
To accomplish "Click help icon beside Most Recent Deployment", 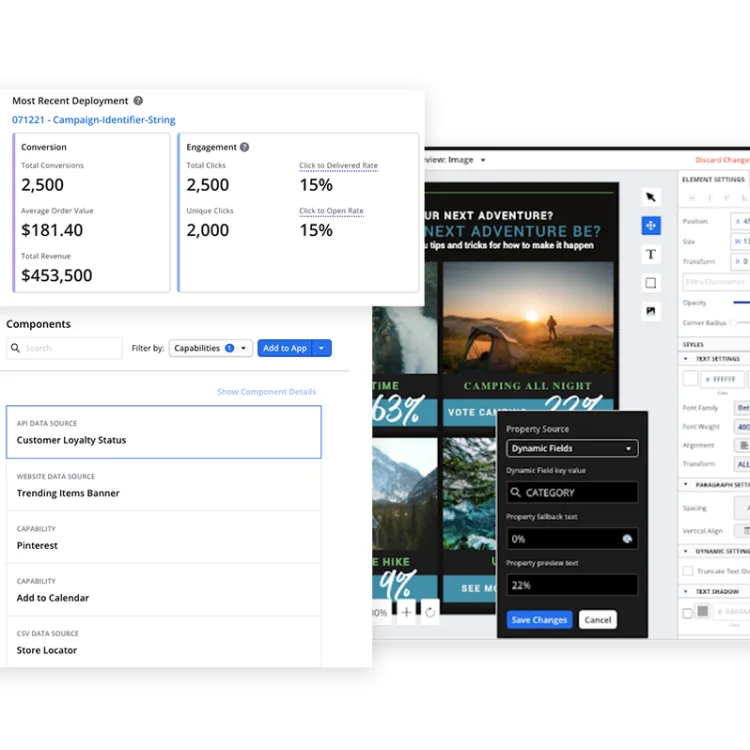I will click(138, 100).
